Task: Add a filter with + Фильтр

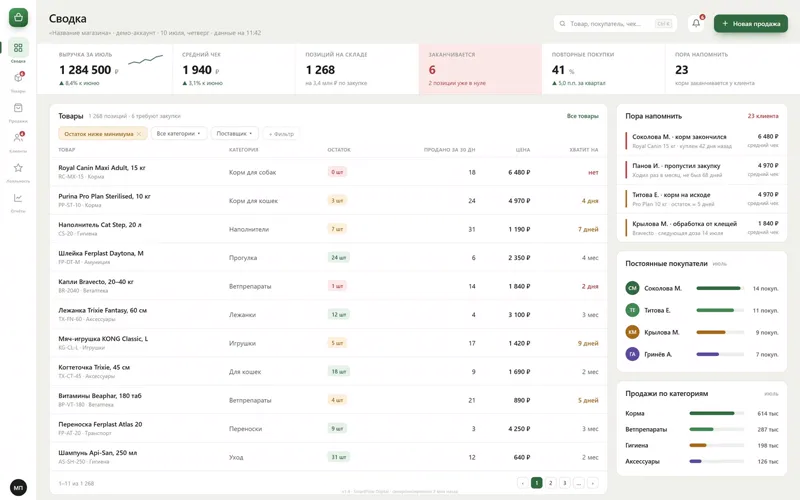Action: (x=281, y=134)
